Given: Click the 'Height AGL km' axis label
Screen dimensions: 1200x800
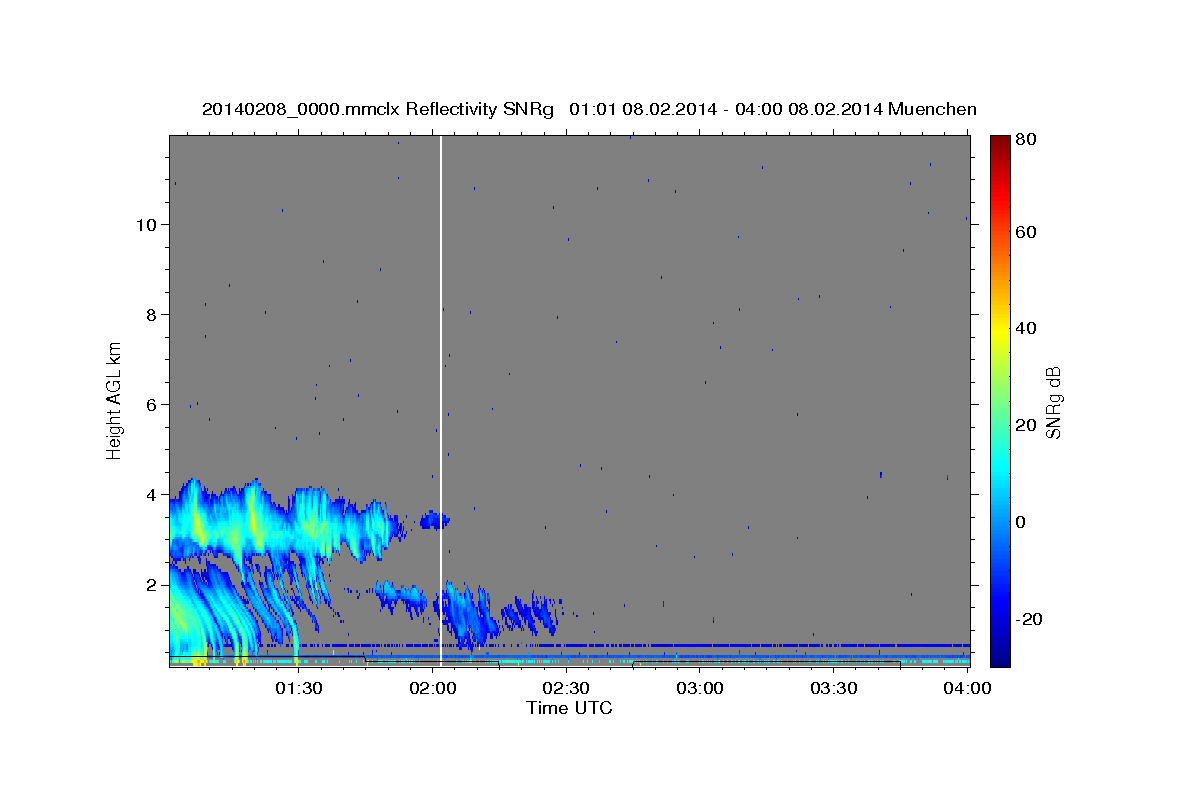Looking at the screenshot, I should pos(115,400).
